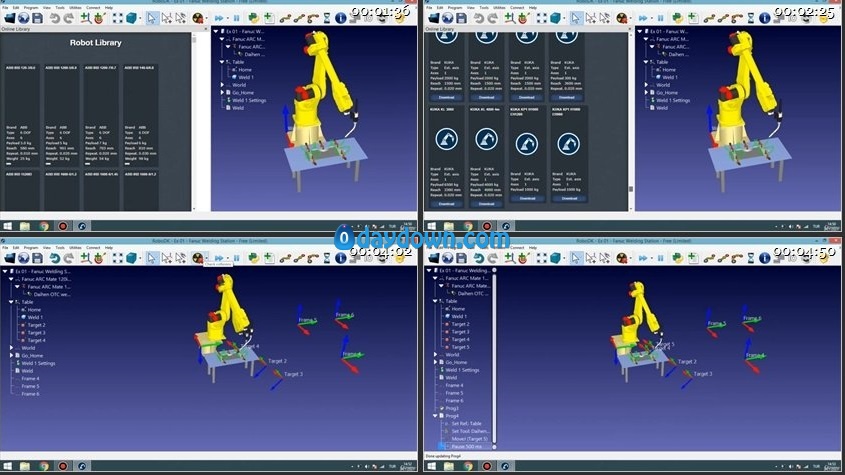Hourglass icon in the 00:02:25 frame toolbar
The image size is (845, 475).
tap(751, 18)
